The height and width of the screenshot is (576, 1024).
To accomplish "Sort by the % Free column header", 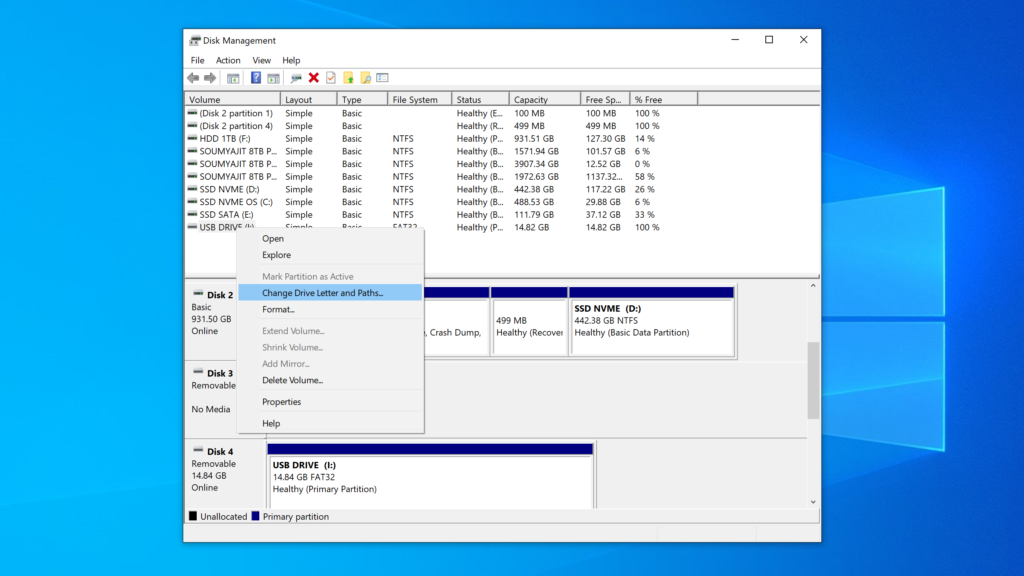I will [664, 99].
